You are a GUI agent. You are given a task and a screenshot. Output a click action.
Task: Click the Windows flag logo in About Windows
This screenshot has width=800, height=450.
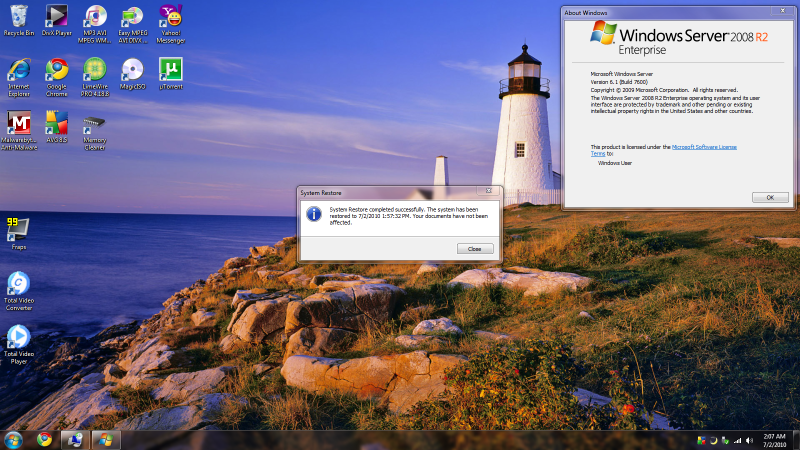pos(603,33)
